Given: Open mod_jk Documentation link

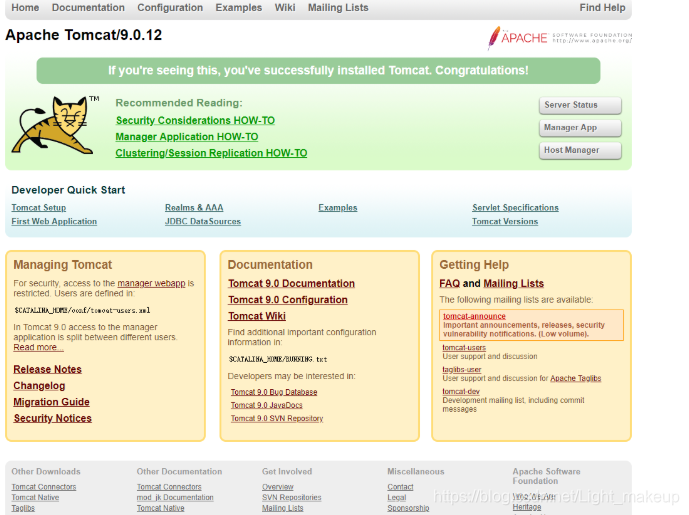Looking at the screenshot, I should (175, 497).
